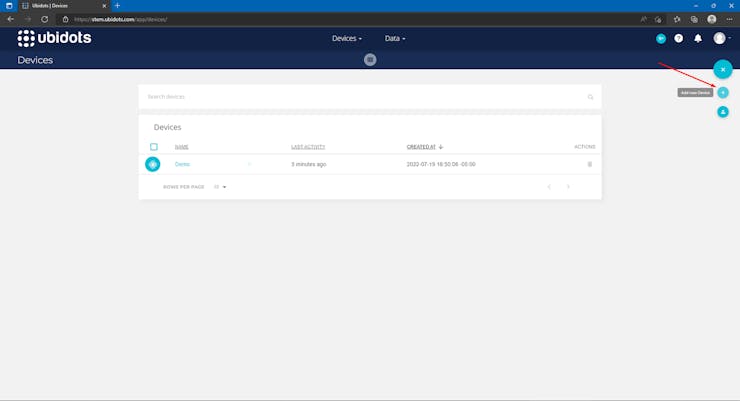740x401 pixels.
Task: Open browser settings and more menu
Action: point(730,19)
